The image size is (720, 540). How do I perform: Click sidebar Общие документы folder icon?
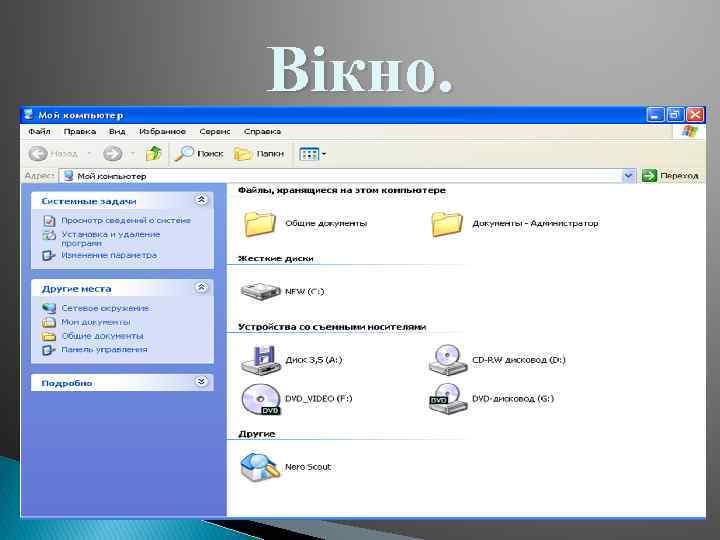(x=49, y=337)
